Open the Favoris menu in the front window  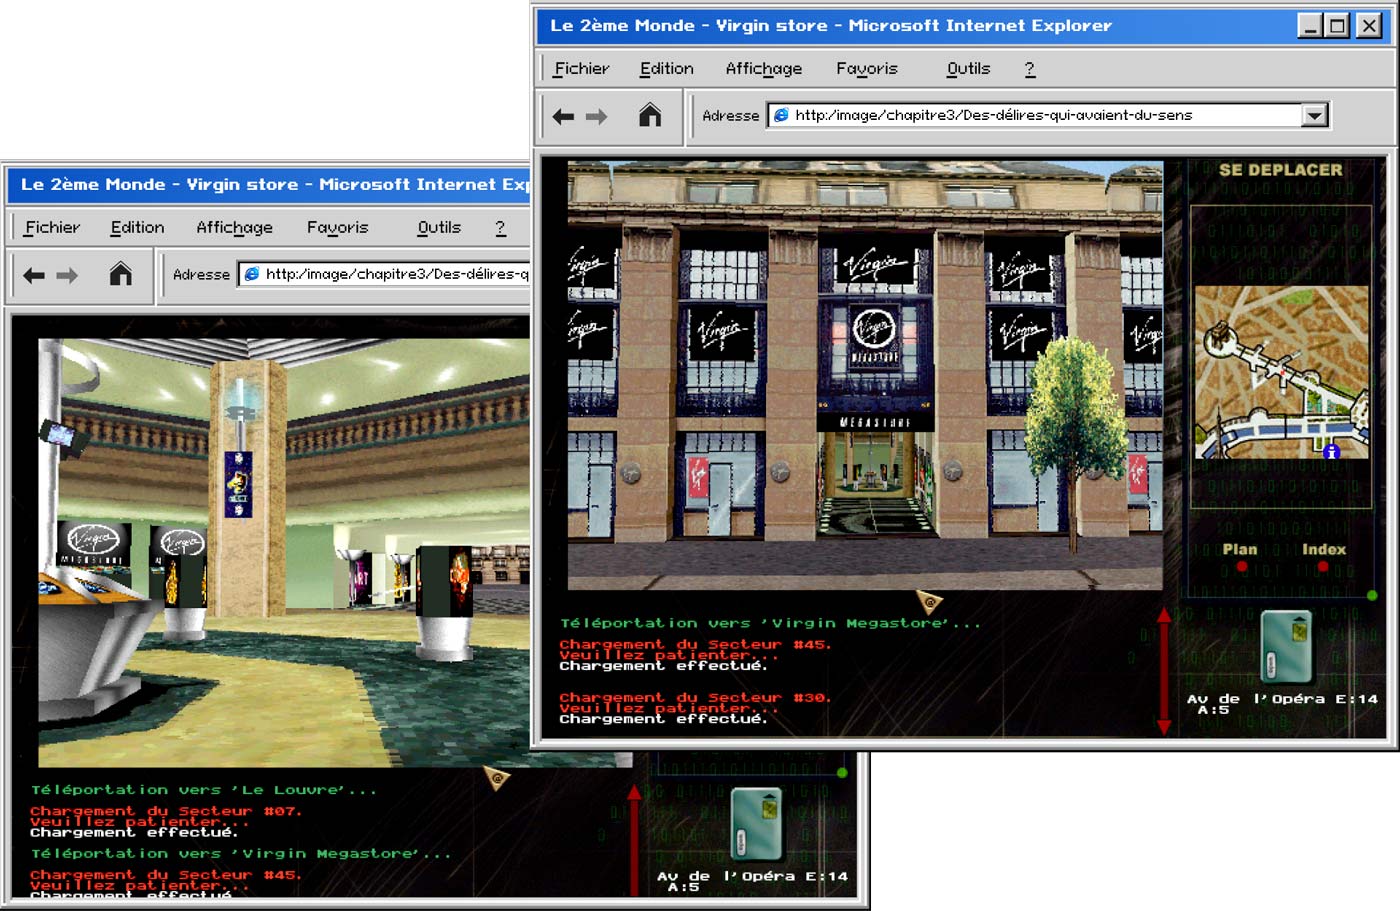pyautogui.click(x=866, y=69)
